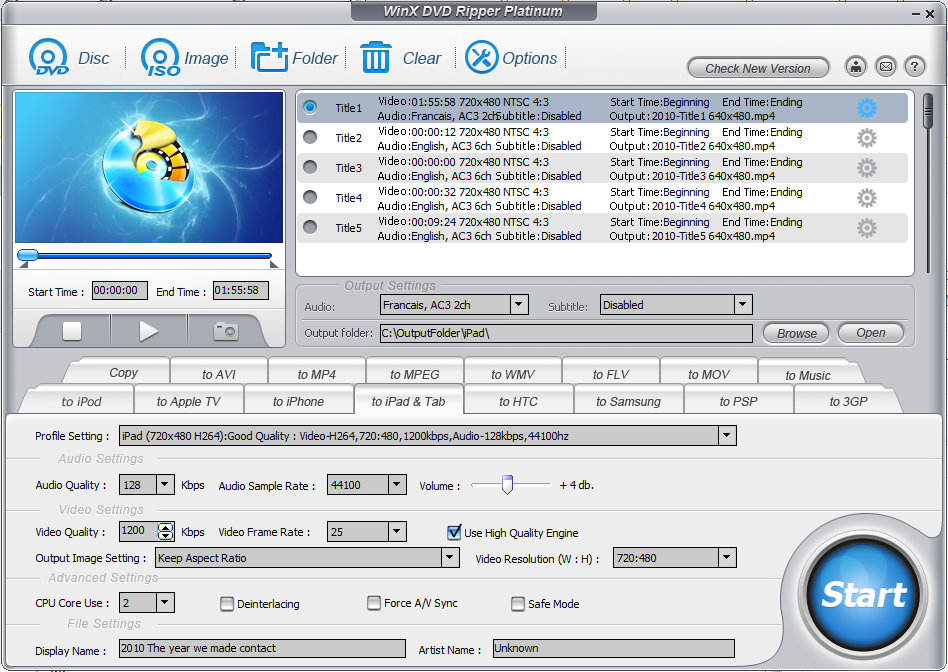Open help via question mark icon
This screenshot has height=672, width=948.
pos(915,67)
